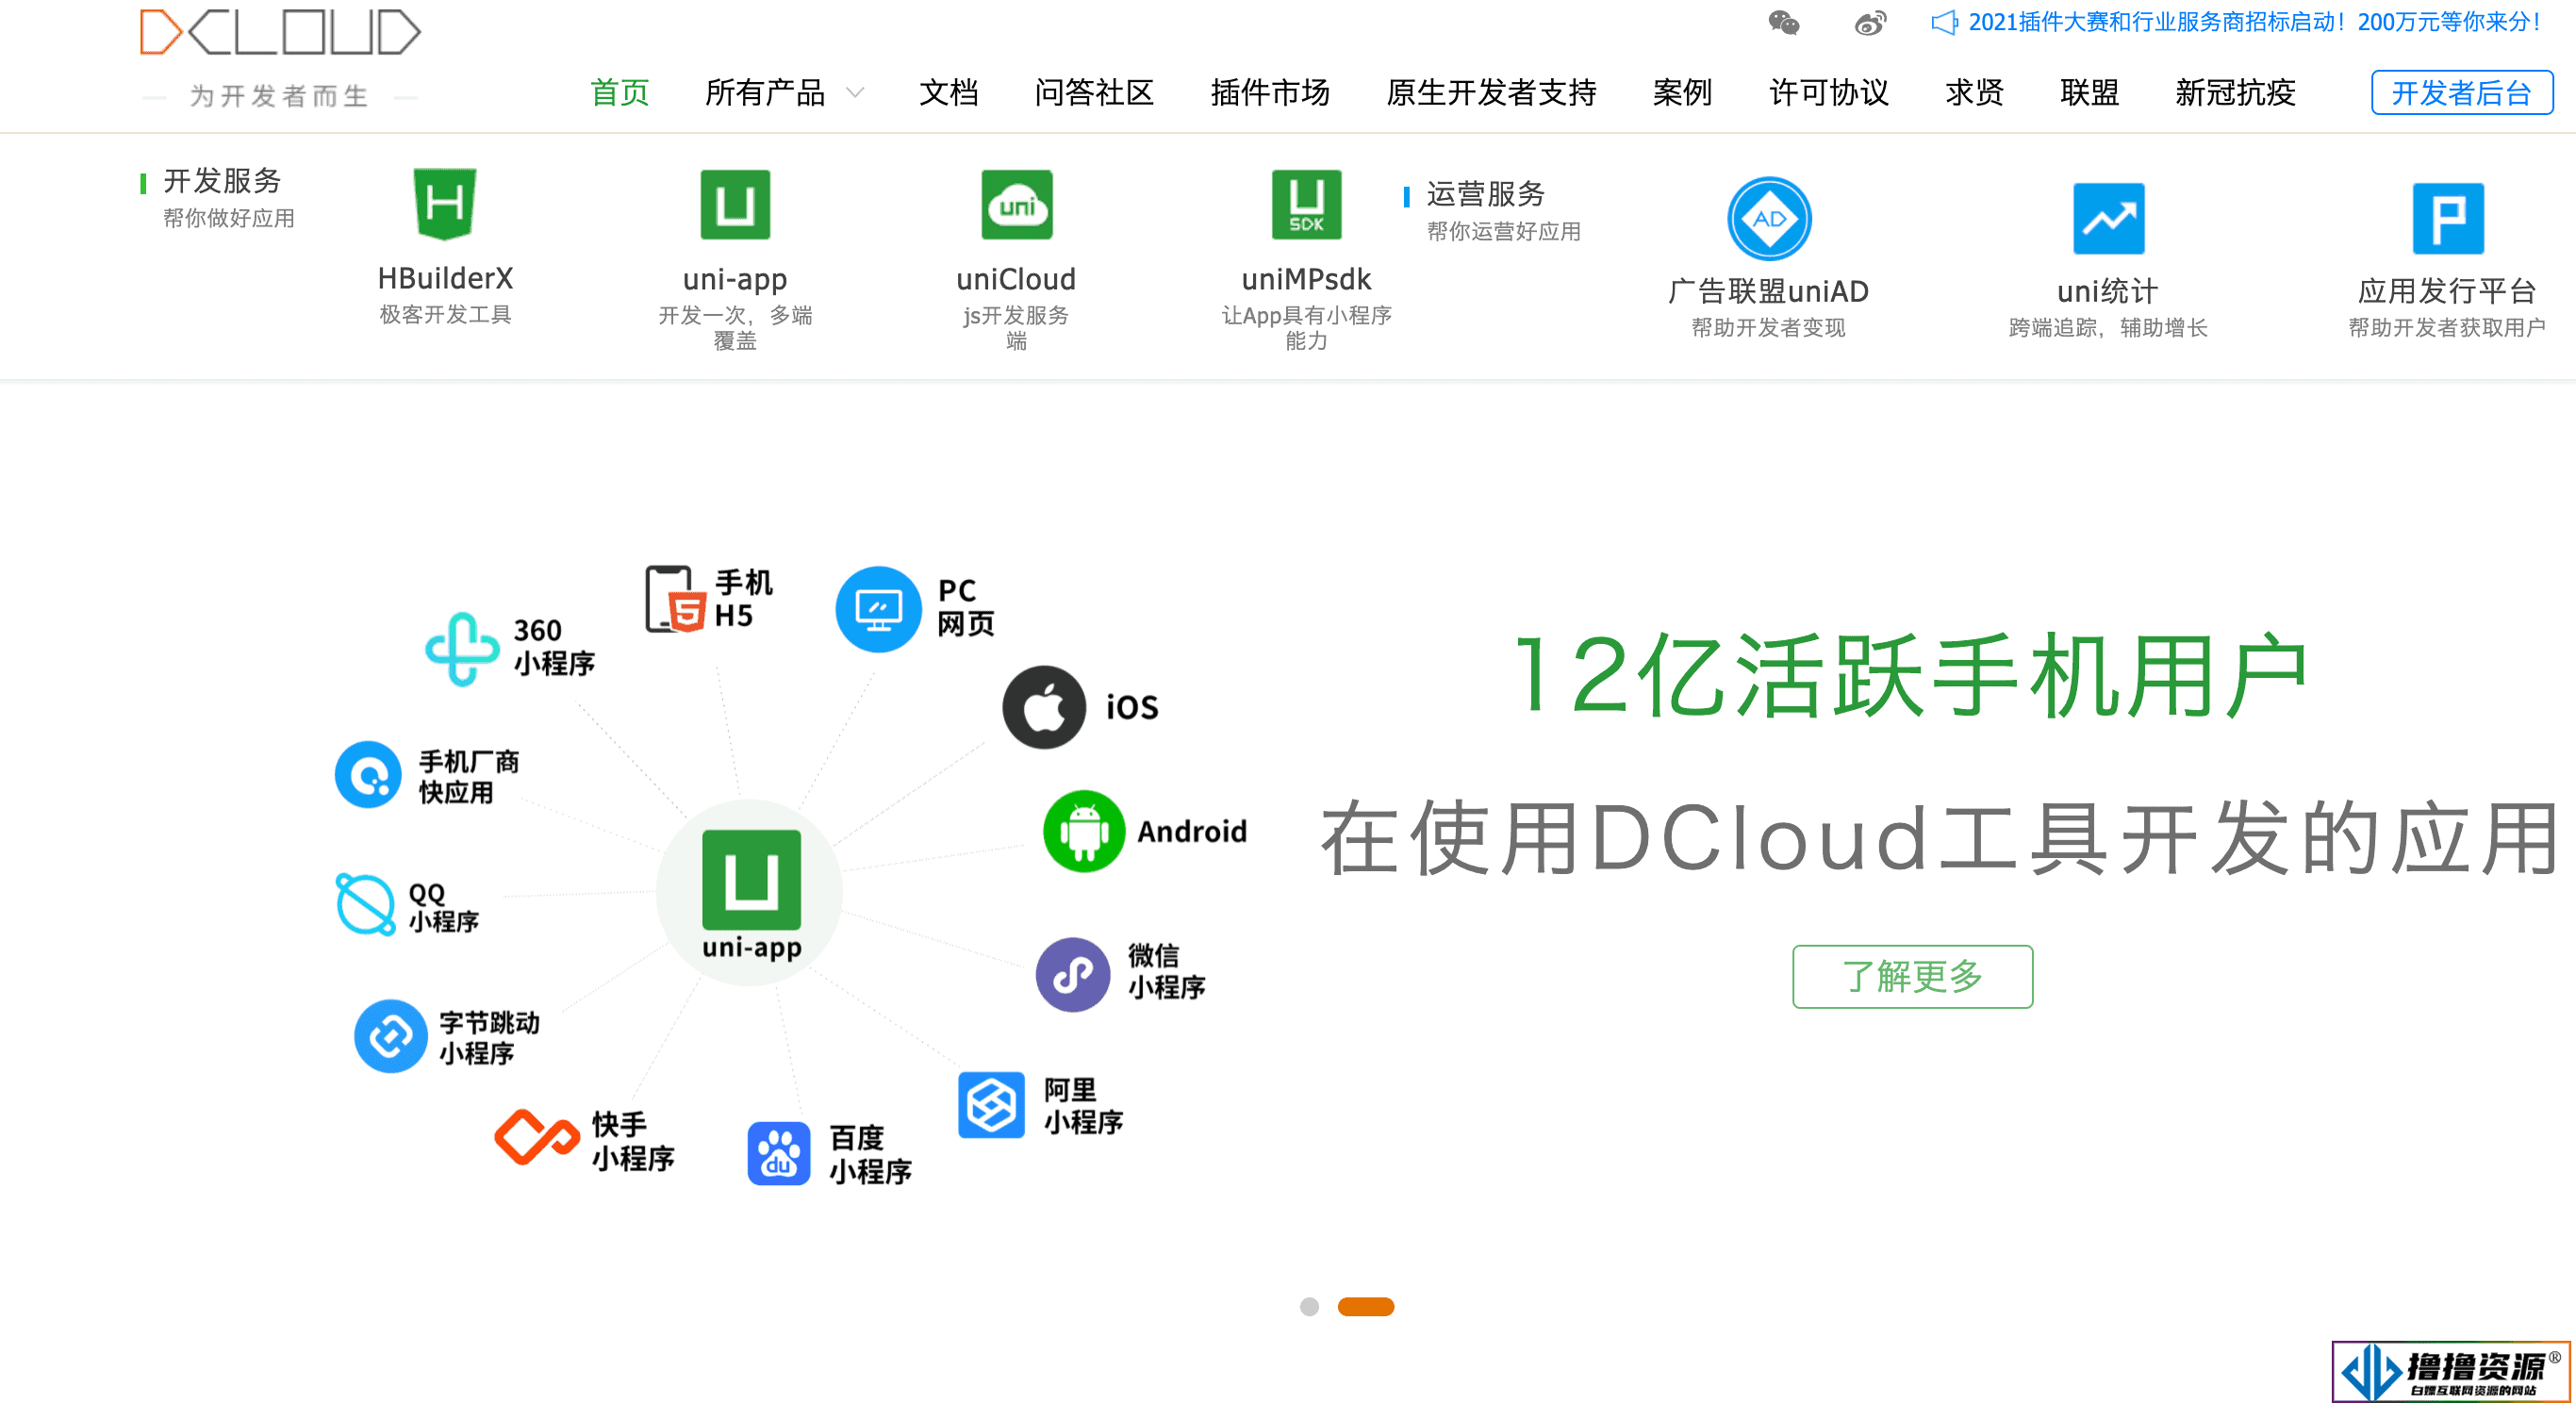Click the 阿里小程序 icon
The width and height of the screenshot is (2576, 1403).
pos(991,1105)
